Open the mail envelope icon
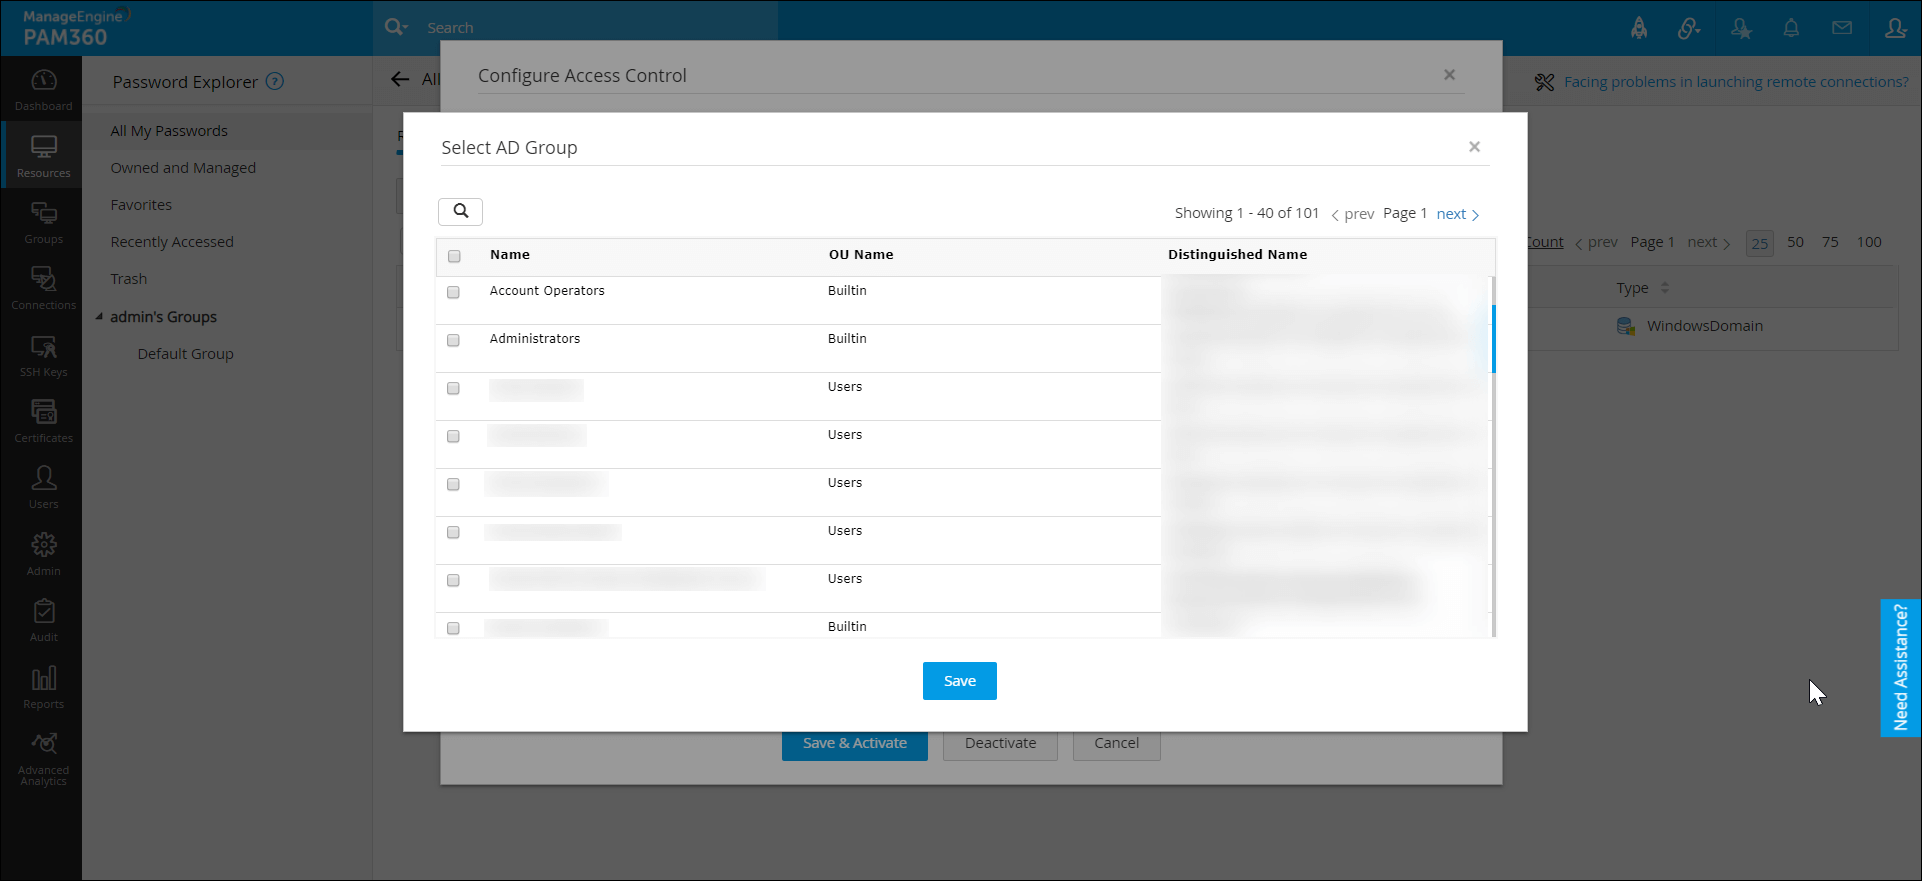1922x881 pixels. tap(1842, 28)
